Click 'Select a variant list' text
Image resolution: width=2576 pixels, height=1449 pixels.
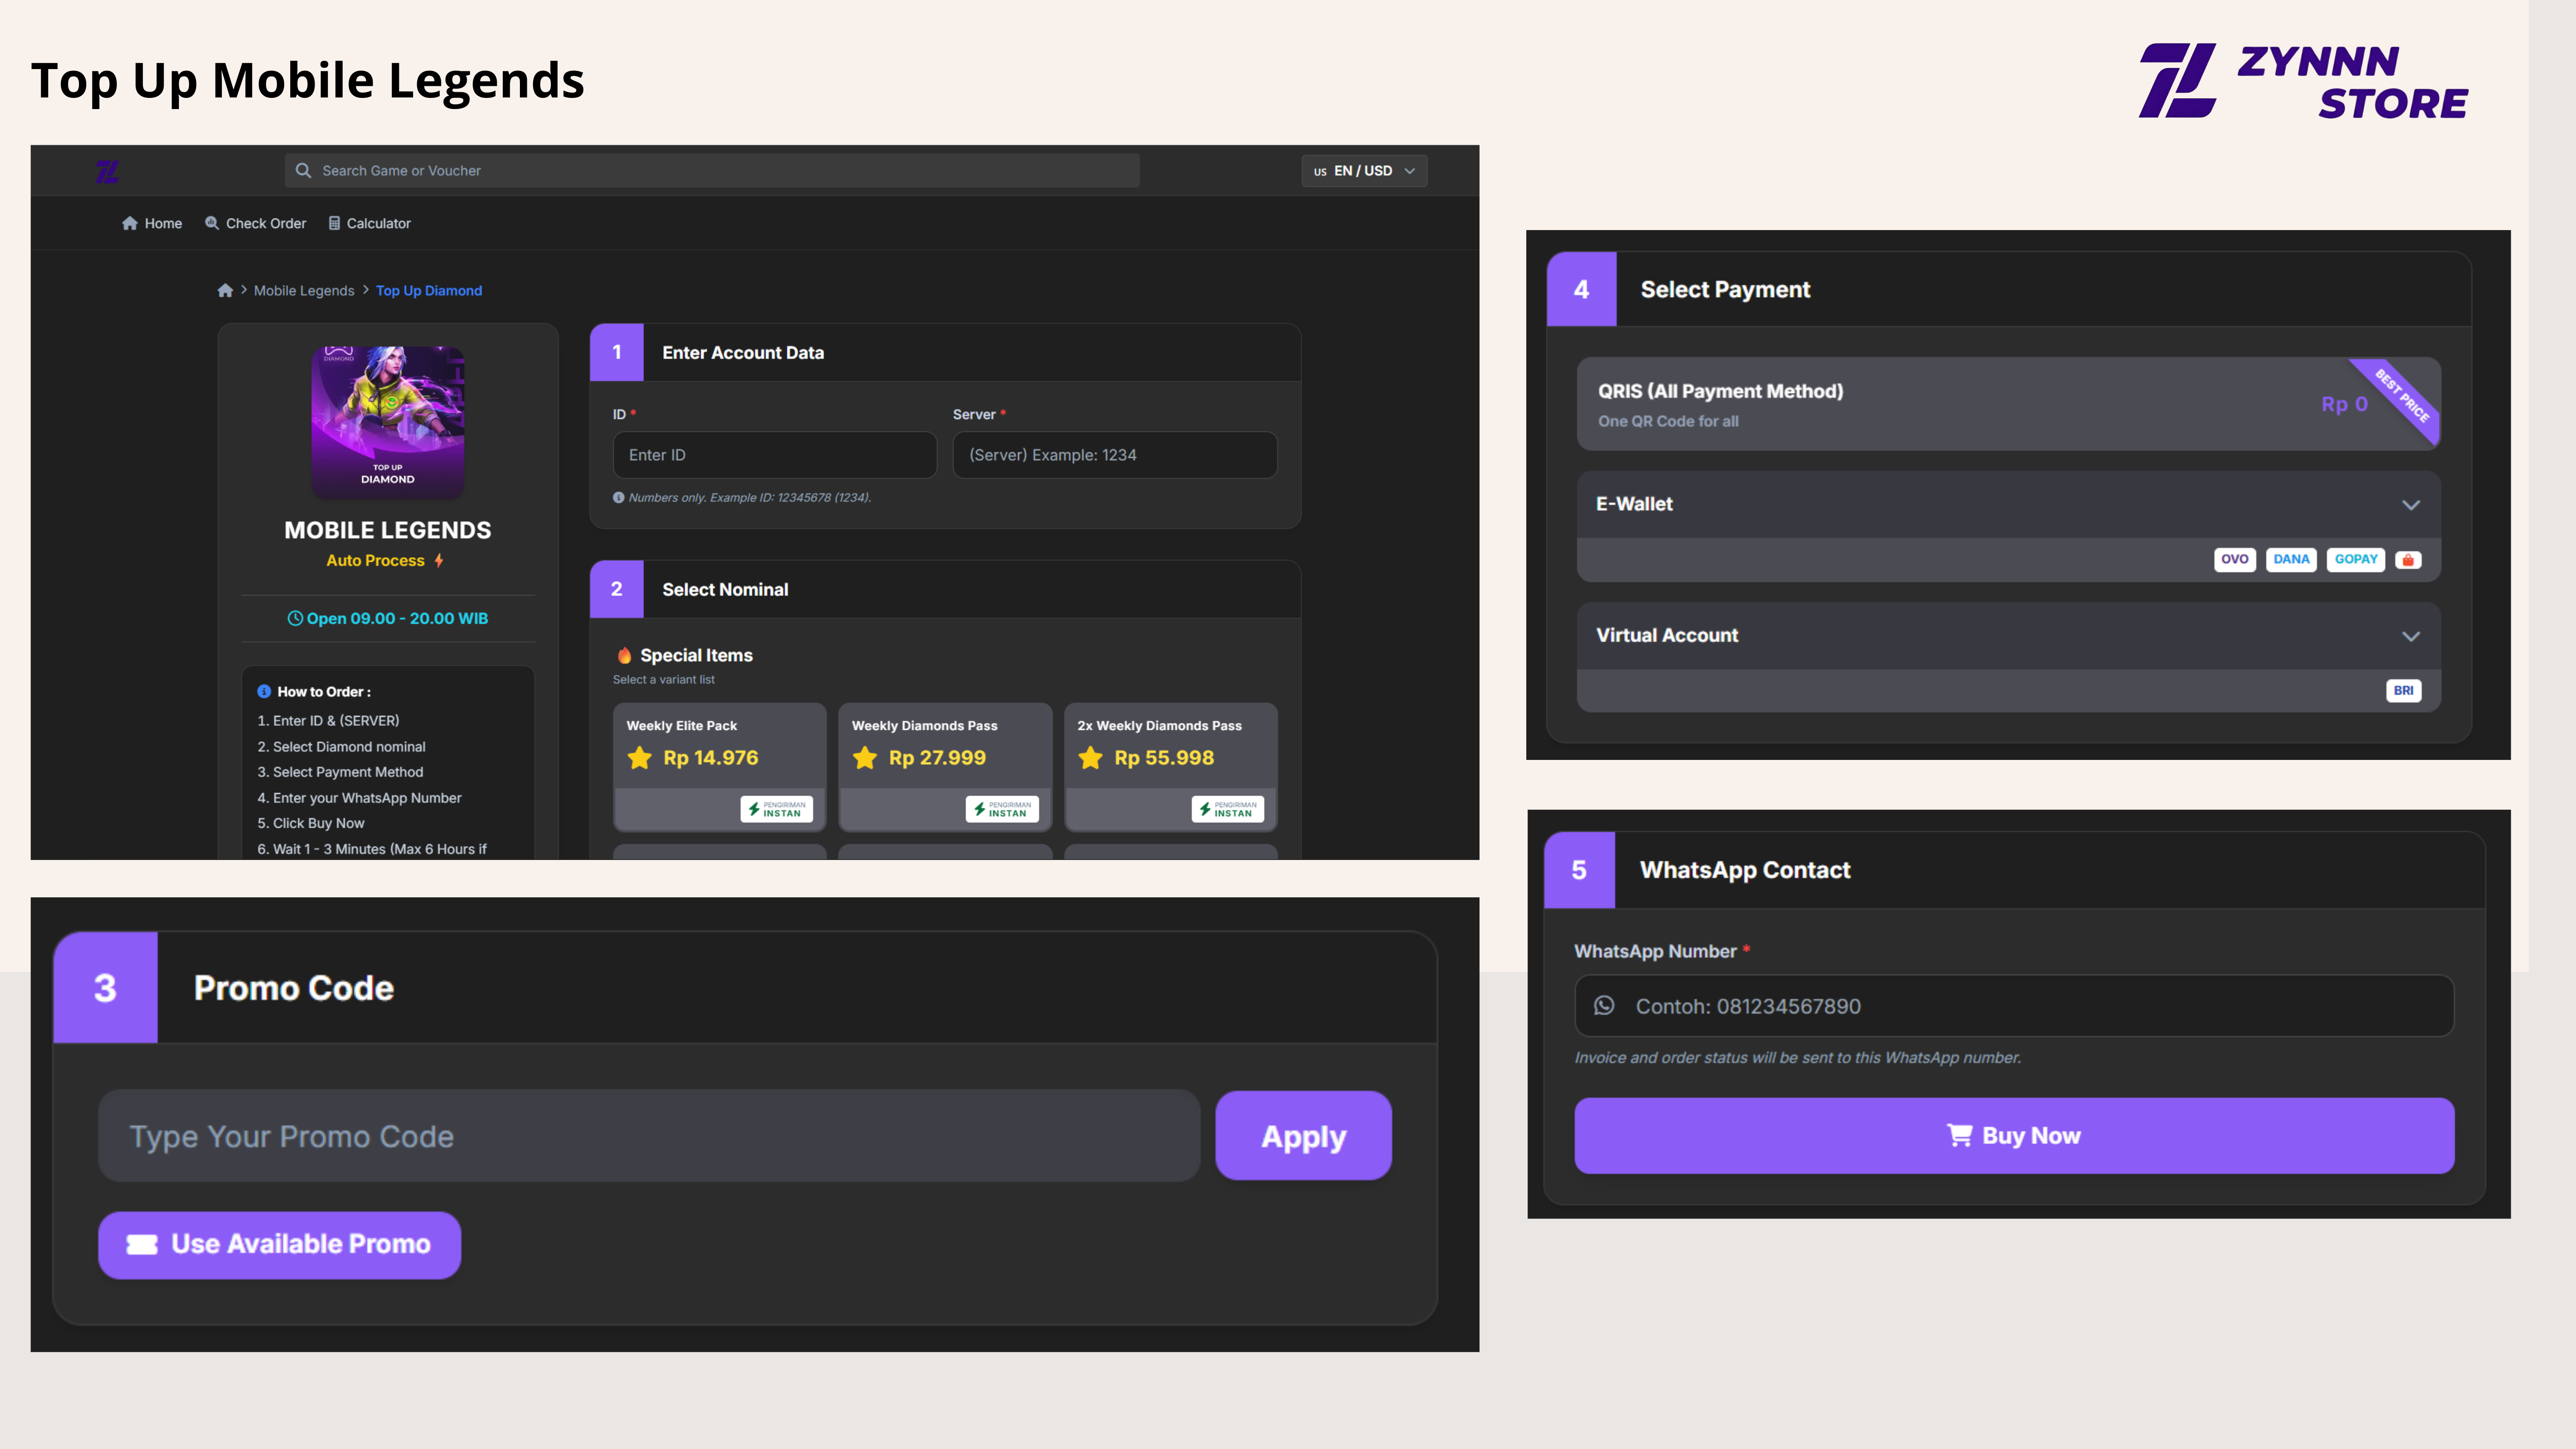click(x=664, y=680)
